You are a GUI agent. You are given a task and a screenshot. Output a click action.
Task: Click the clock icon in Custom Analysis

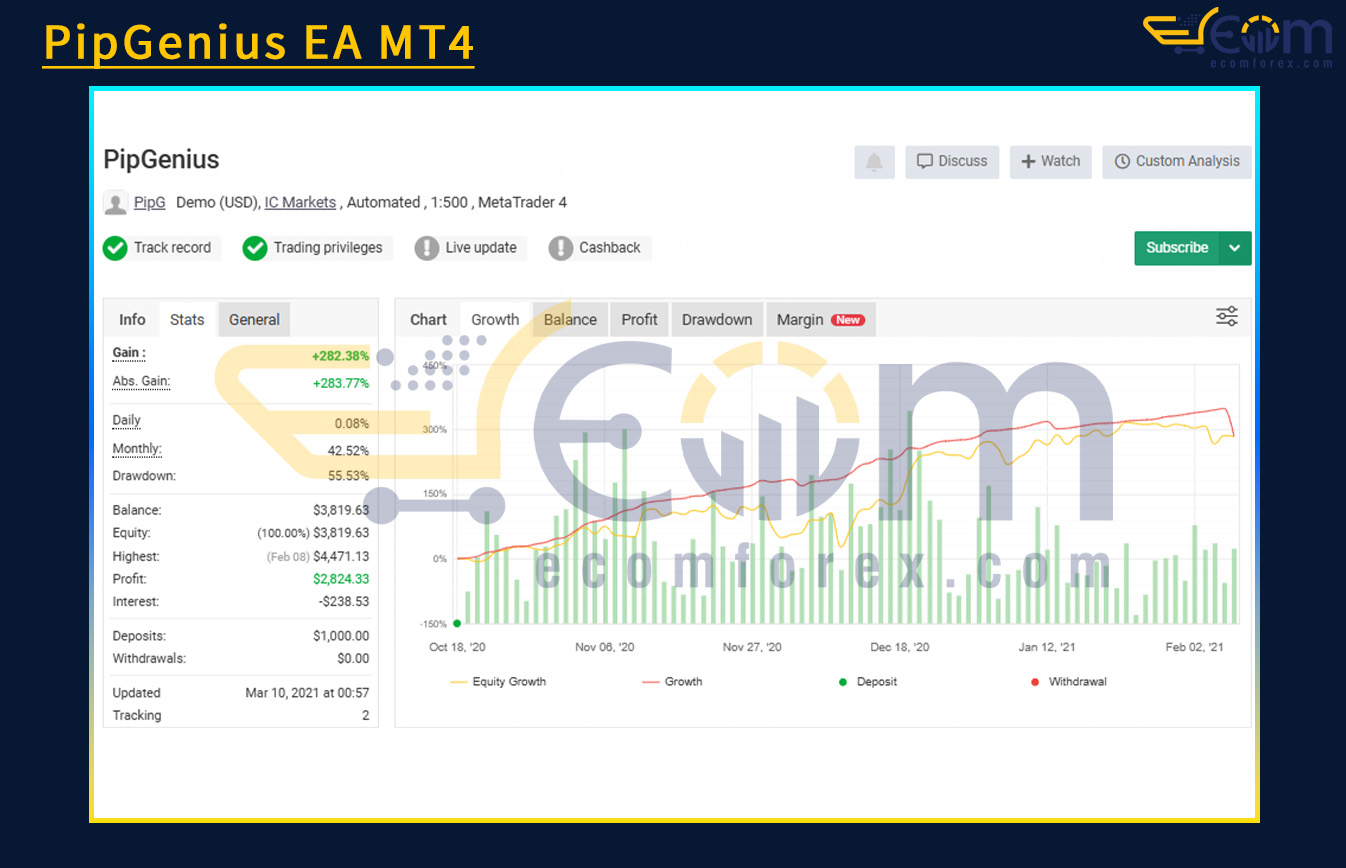(x=1122, y=162)
